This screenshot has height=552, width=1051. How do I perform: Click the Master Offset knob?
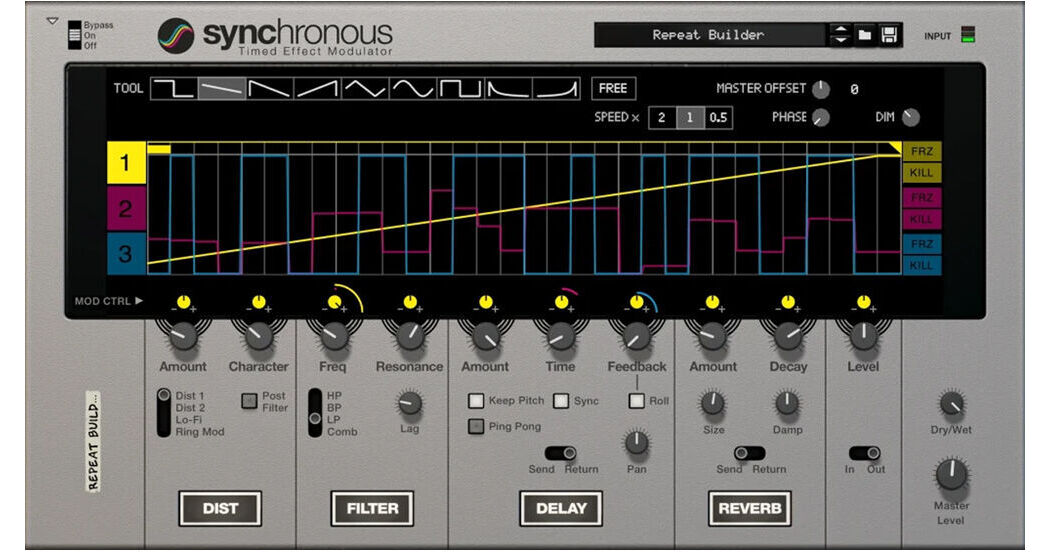coord(821,89)
